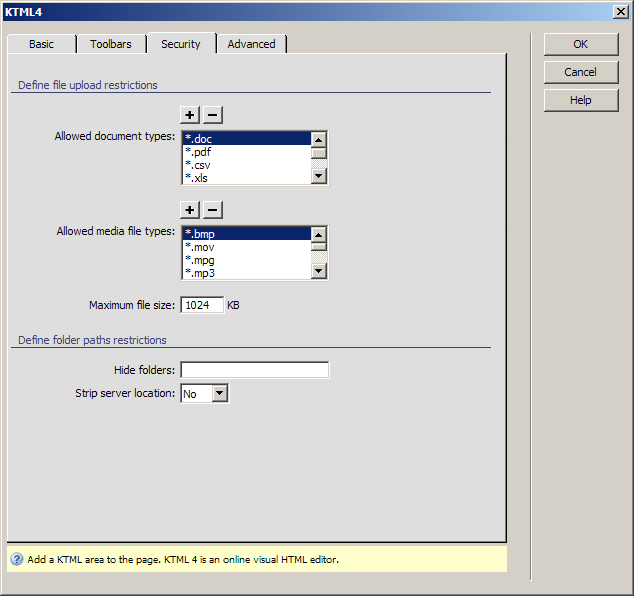Switch to the Toolbars tab

111,44
